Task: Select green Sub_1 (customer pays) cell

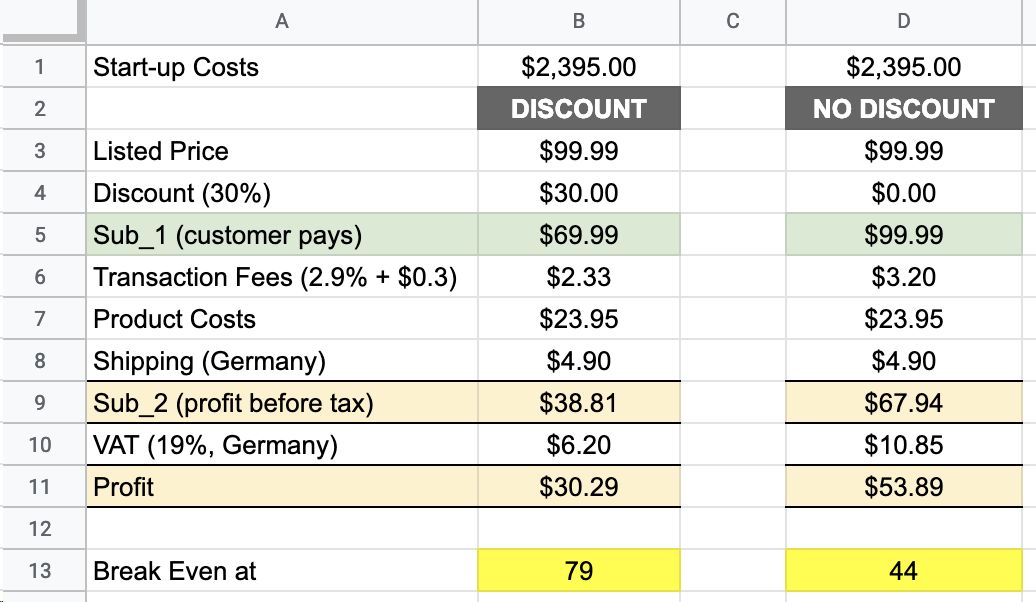Action: click(x=281, y=235)
